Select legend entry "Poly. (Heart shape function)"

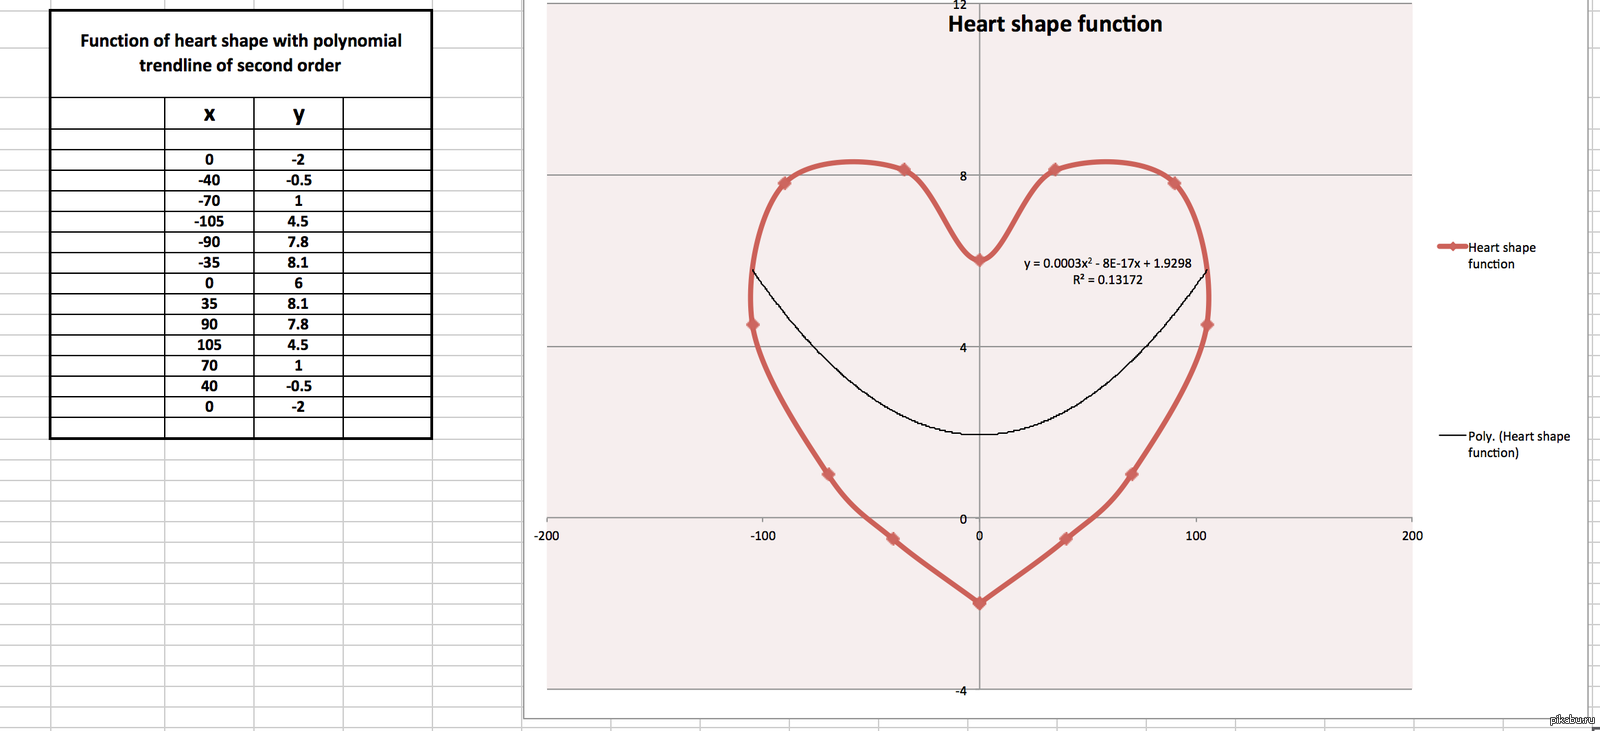point(1505,444)
